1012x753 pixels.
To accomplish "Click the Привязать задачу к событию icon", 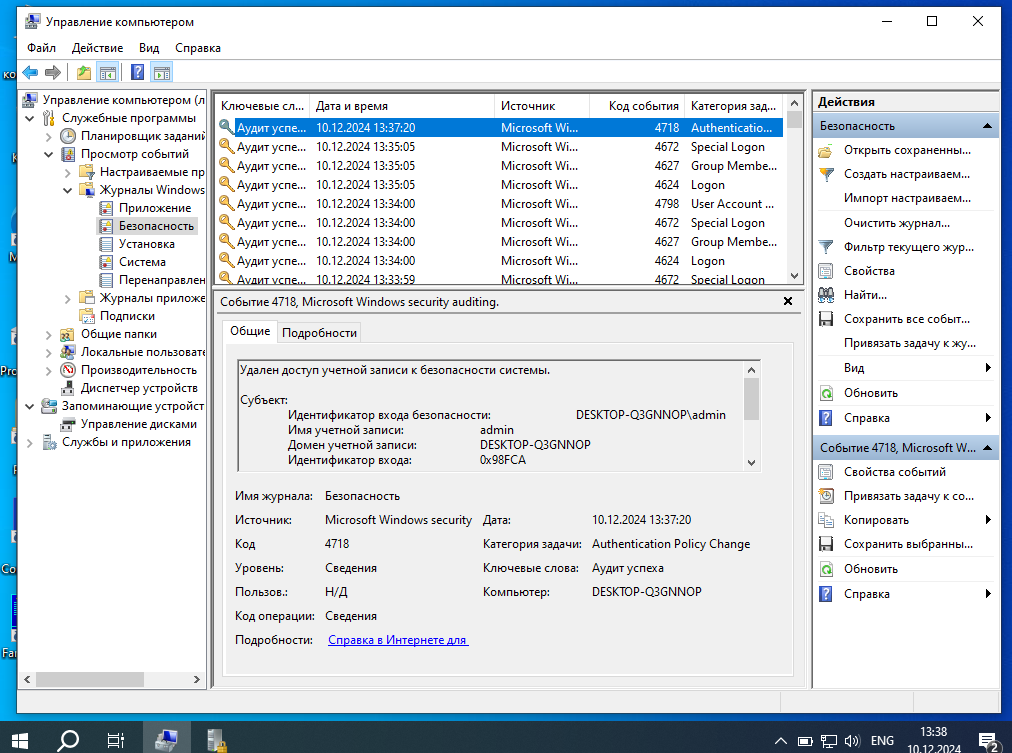I will 825,496.
